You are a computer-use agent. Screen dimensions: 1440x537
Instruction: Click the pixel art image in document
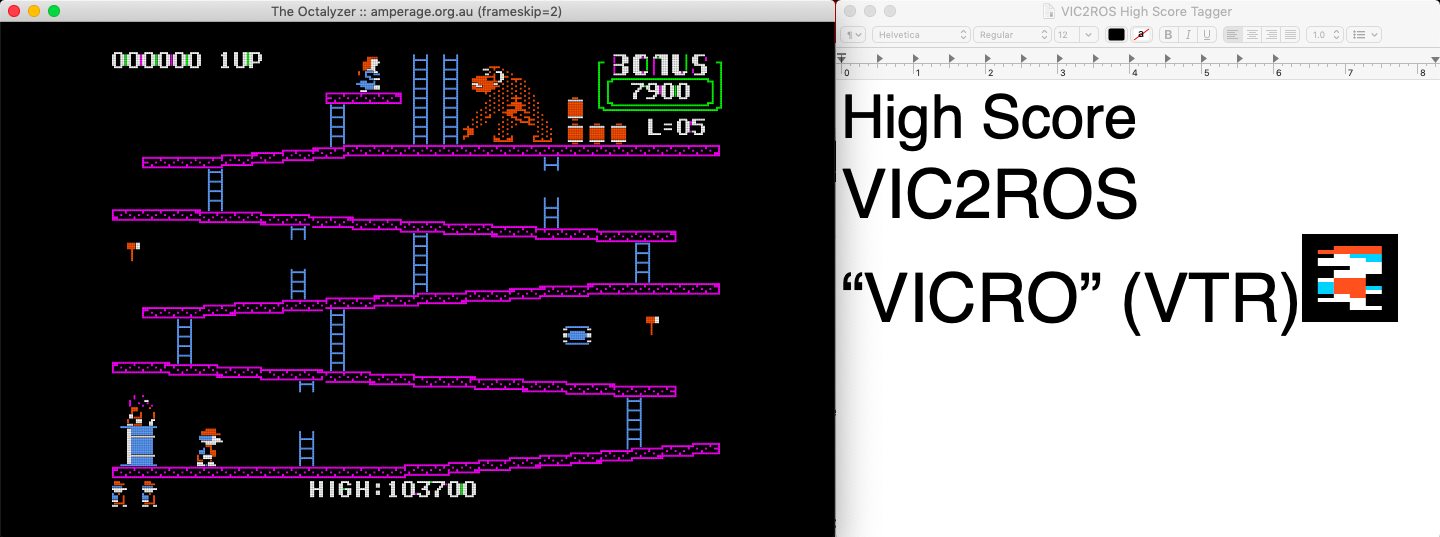1349,278
